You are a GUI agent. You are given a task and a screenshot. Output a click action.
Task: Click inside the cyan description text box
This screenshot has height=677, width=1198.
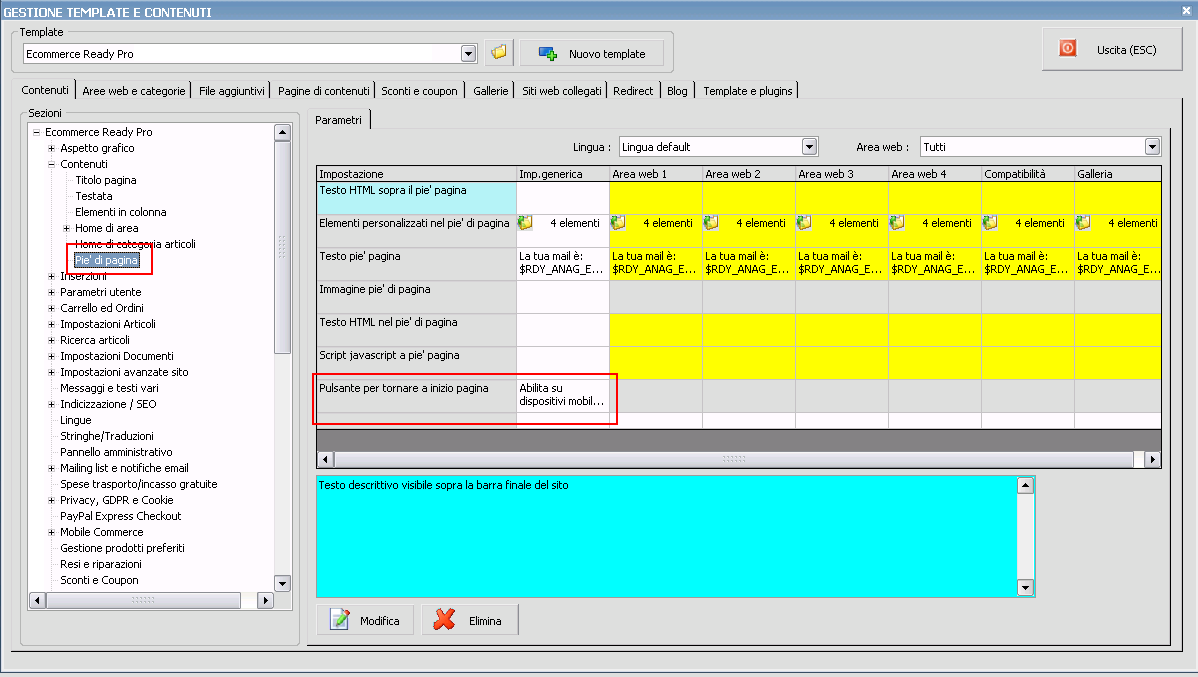[x=667, y=536]
